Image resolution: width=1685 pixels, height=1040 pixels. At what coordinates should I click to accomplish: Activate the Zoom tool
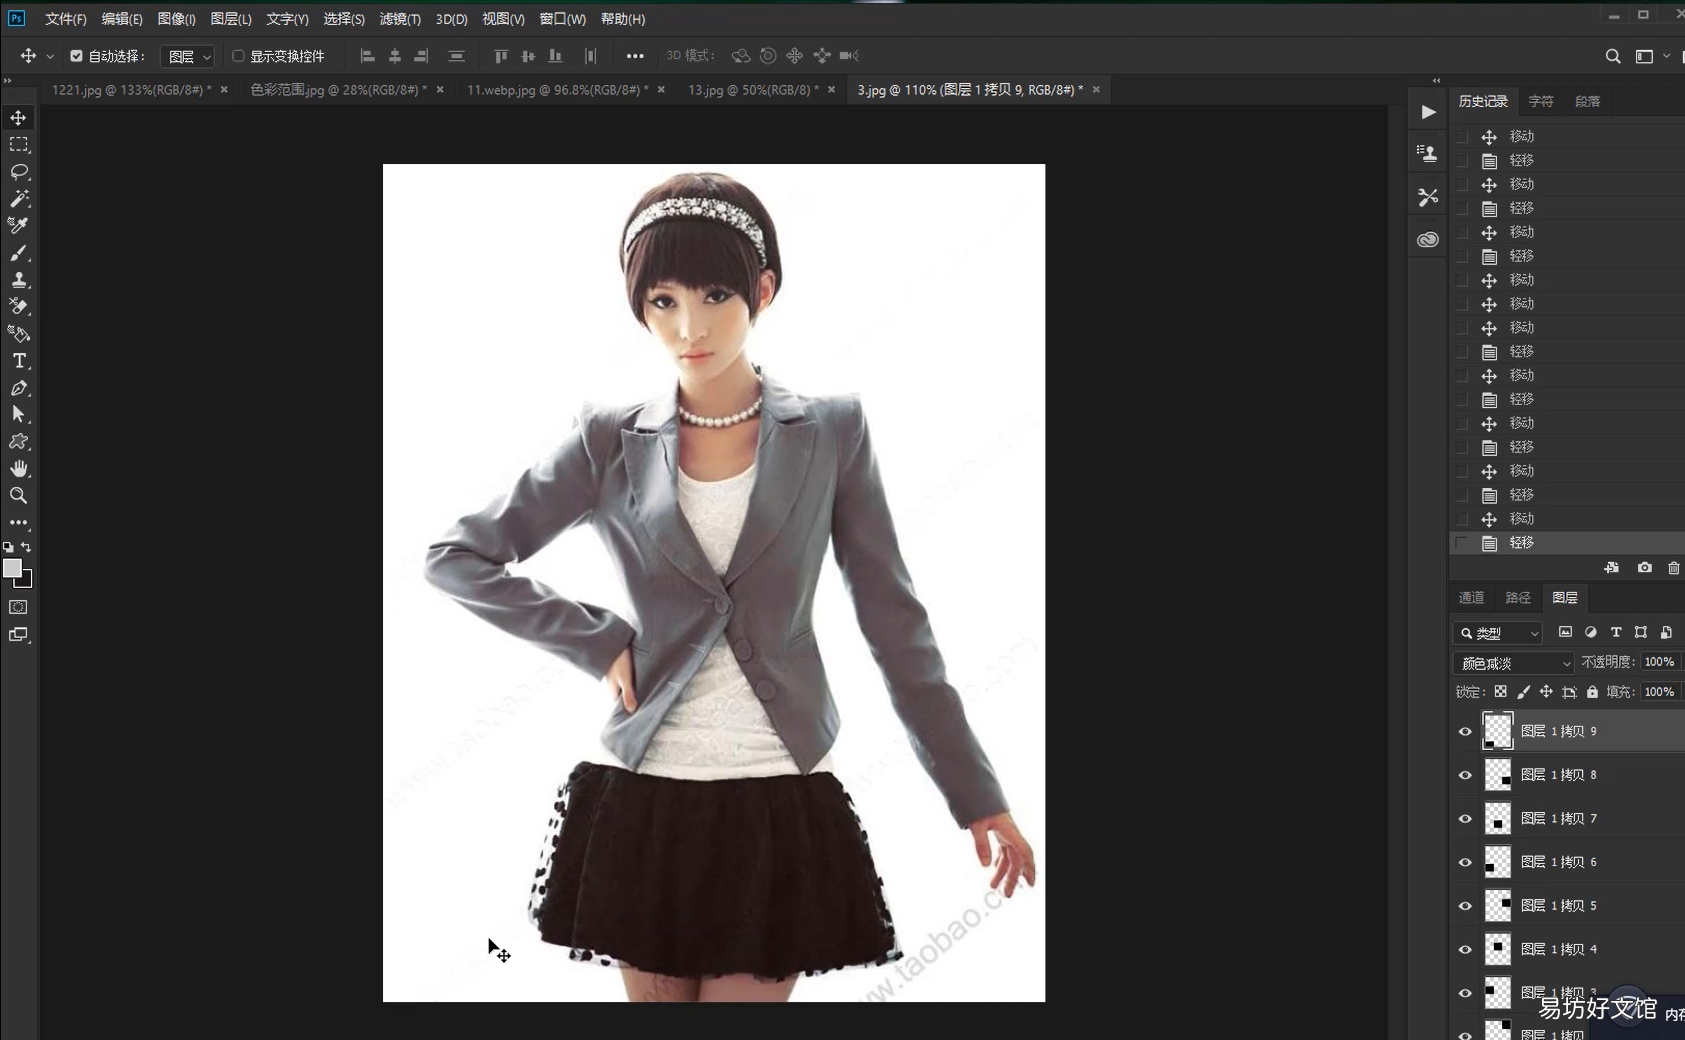19,495
